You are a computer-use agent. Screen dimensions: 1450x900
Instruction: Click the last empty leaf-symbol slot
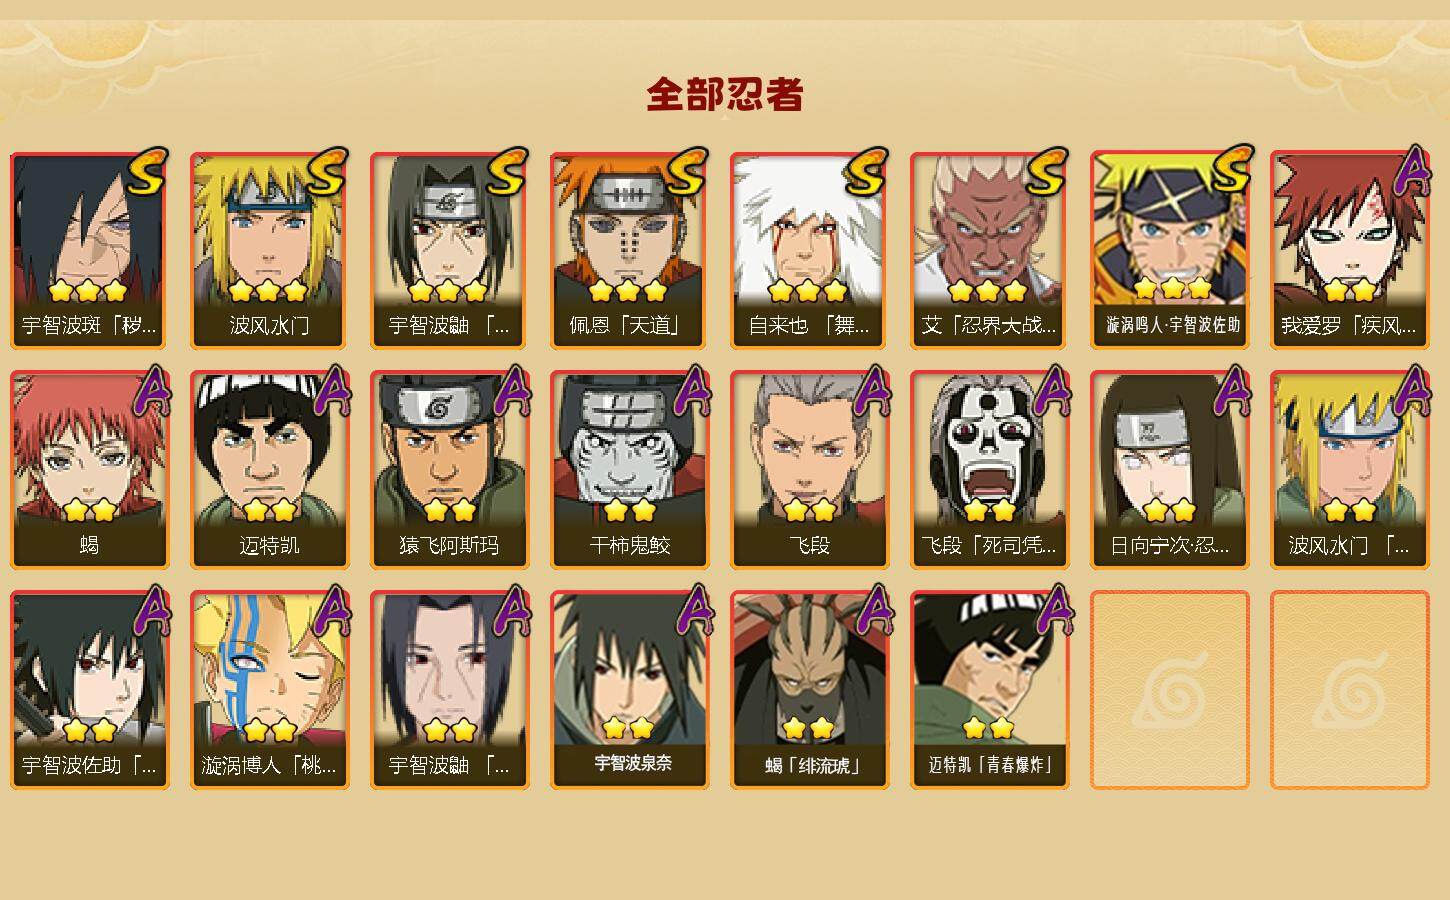tap(1349, 690)
